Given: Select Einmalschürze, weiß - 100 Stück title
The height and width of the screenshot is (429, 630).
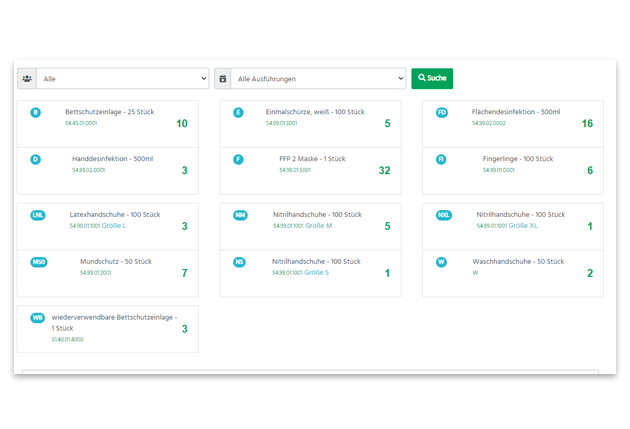Looking at the screenshot, I should 315,112.
